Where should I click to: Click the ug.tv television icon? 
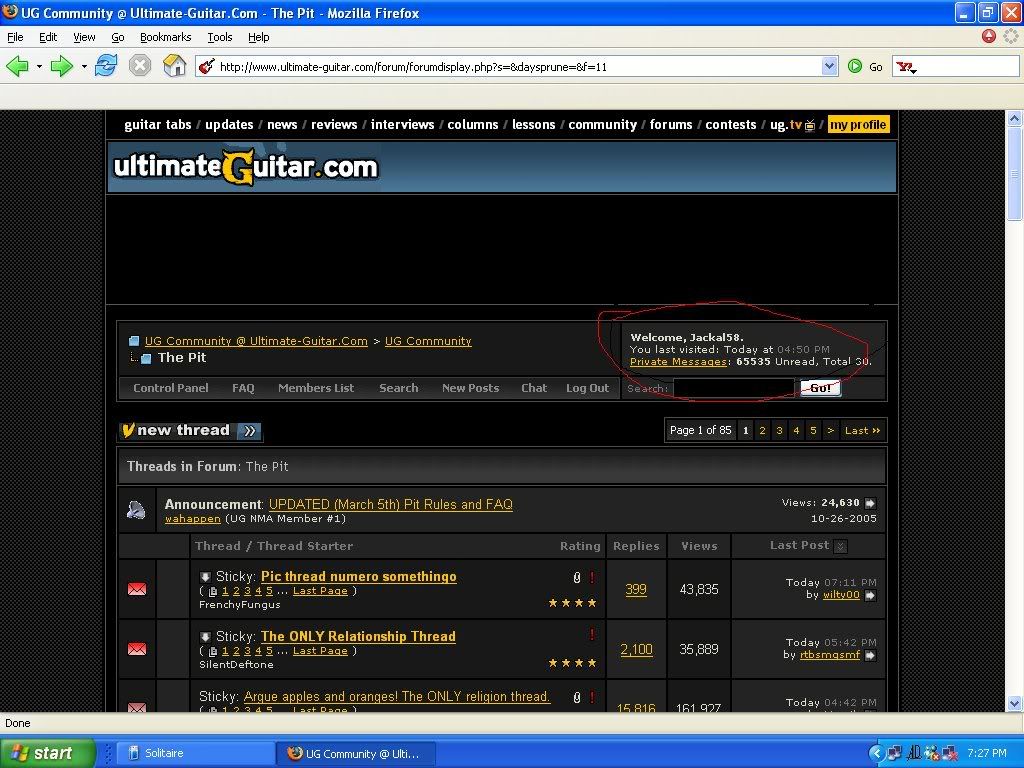[x=810, y=125]
